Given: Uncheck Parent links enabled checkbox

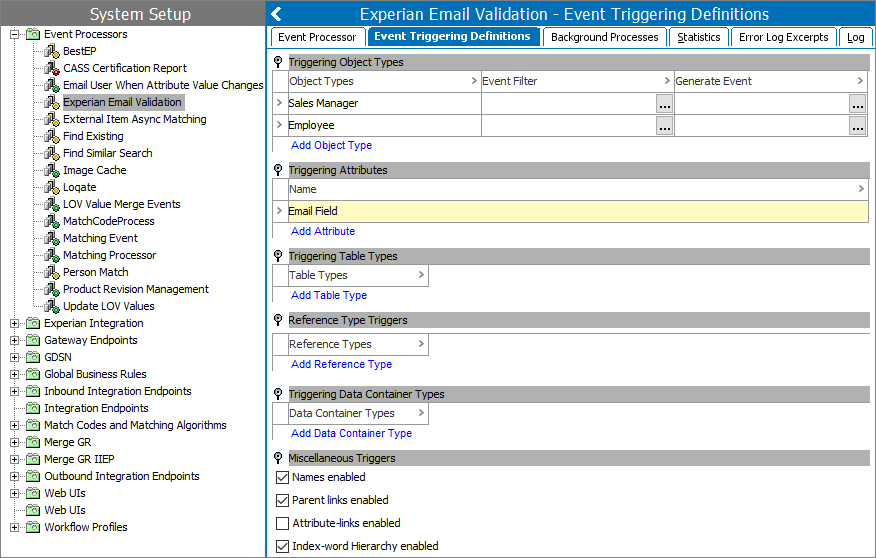Looking at the screenshot, I should (x=283, y=500).
